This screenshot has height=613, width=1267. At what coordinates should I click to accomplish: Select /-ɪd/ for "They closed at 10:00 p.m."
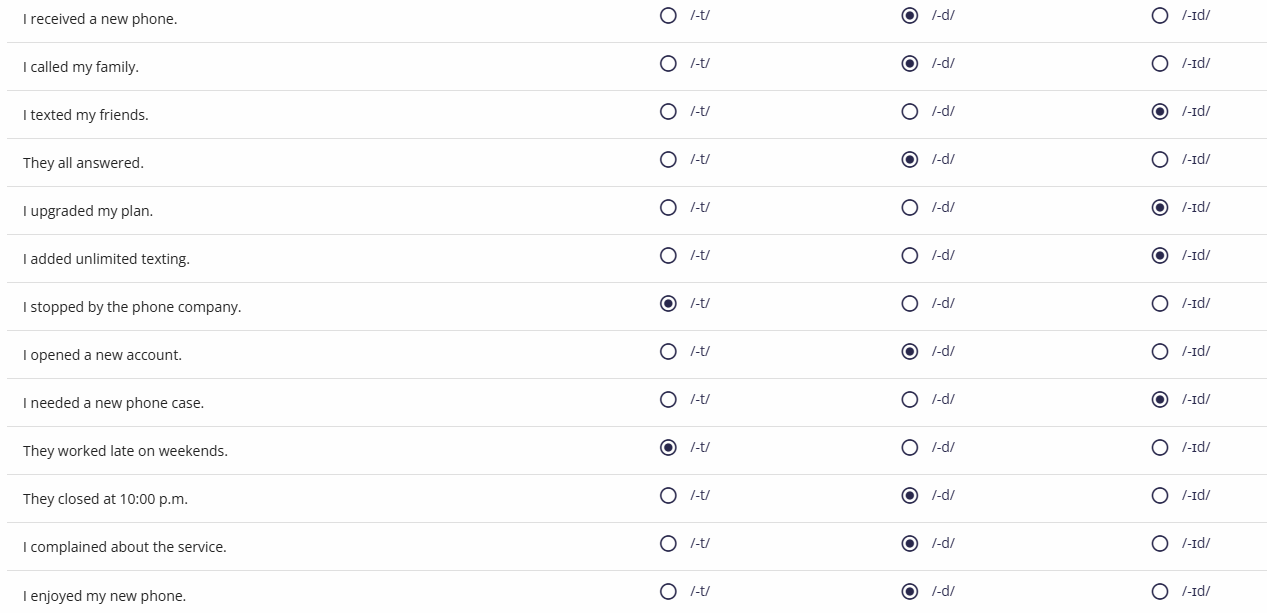(1160, 495)
